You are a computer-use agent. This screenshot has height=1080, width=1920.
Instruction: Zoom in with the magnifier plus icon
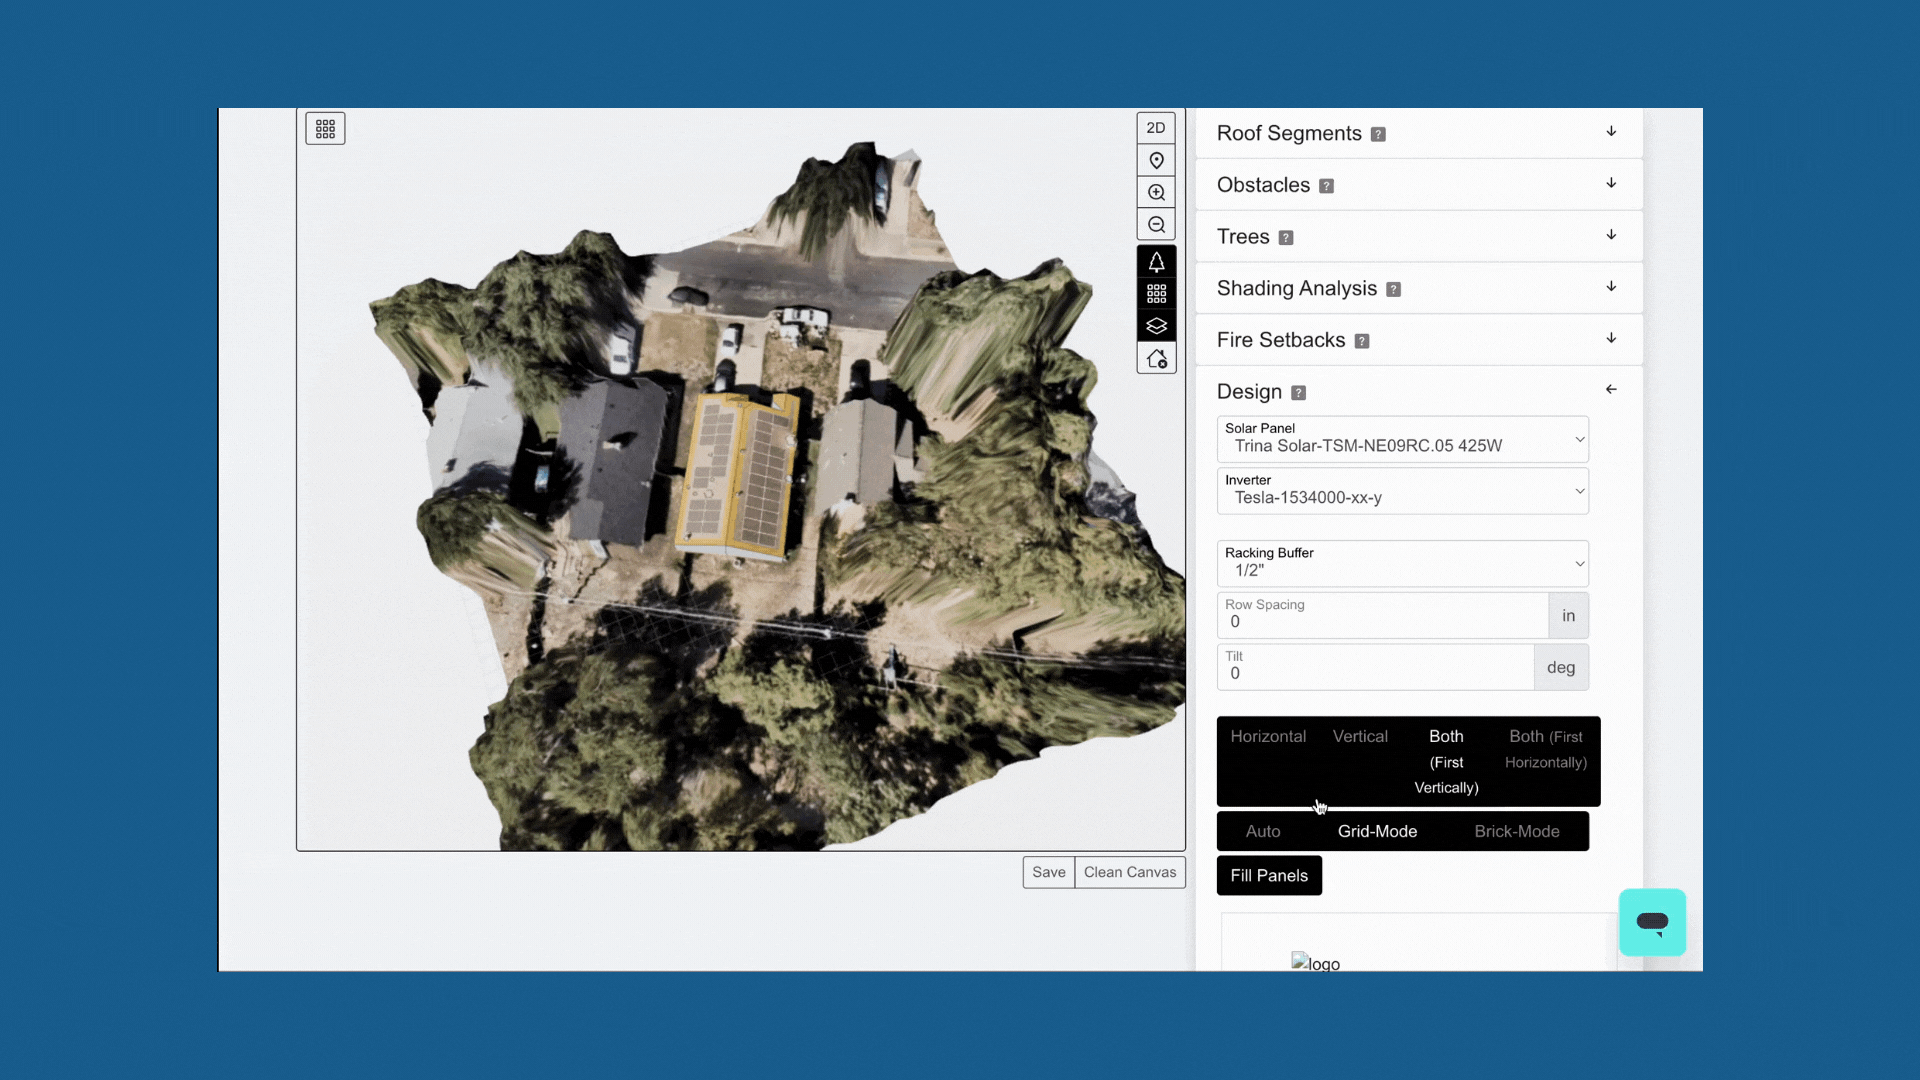pyautogui.click(x=1156, y=192)
